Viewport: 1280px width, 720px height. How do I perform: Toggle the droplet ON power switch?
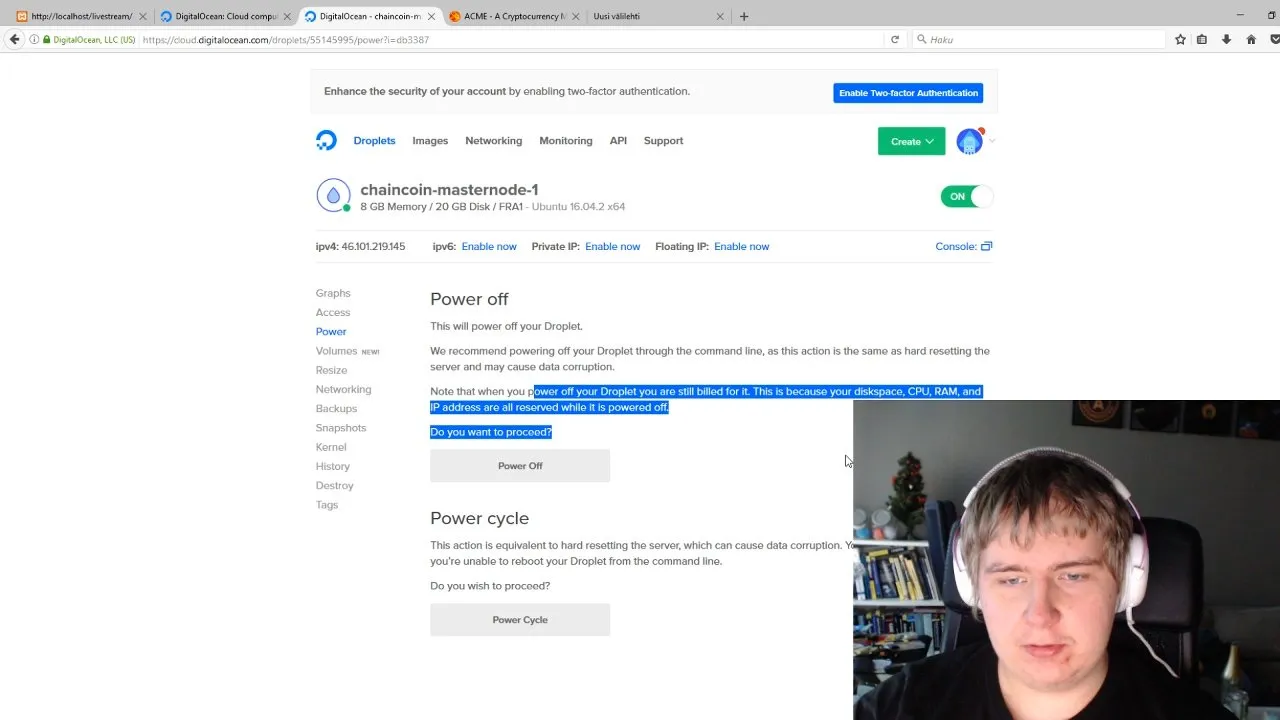pyautogui.click(x=966, y=196)
